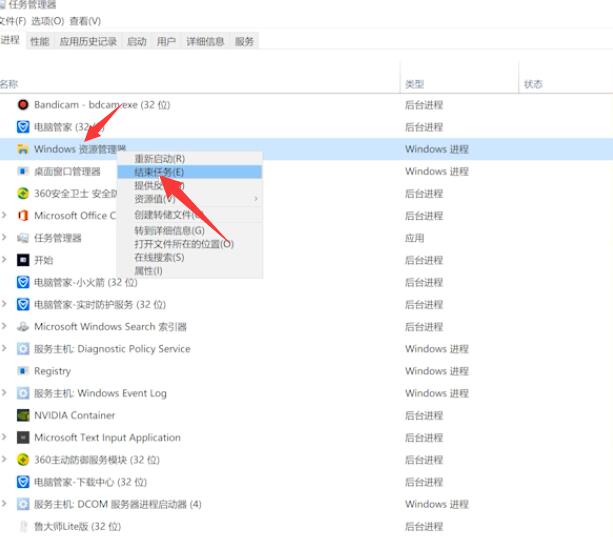Switch to the 详细信息 tab
This screenshot has width=613, height=537.
tap(205, 41)
